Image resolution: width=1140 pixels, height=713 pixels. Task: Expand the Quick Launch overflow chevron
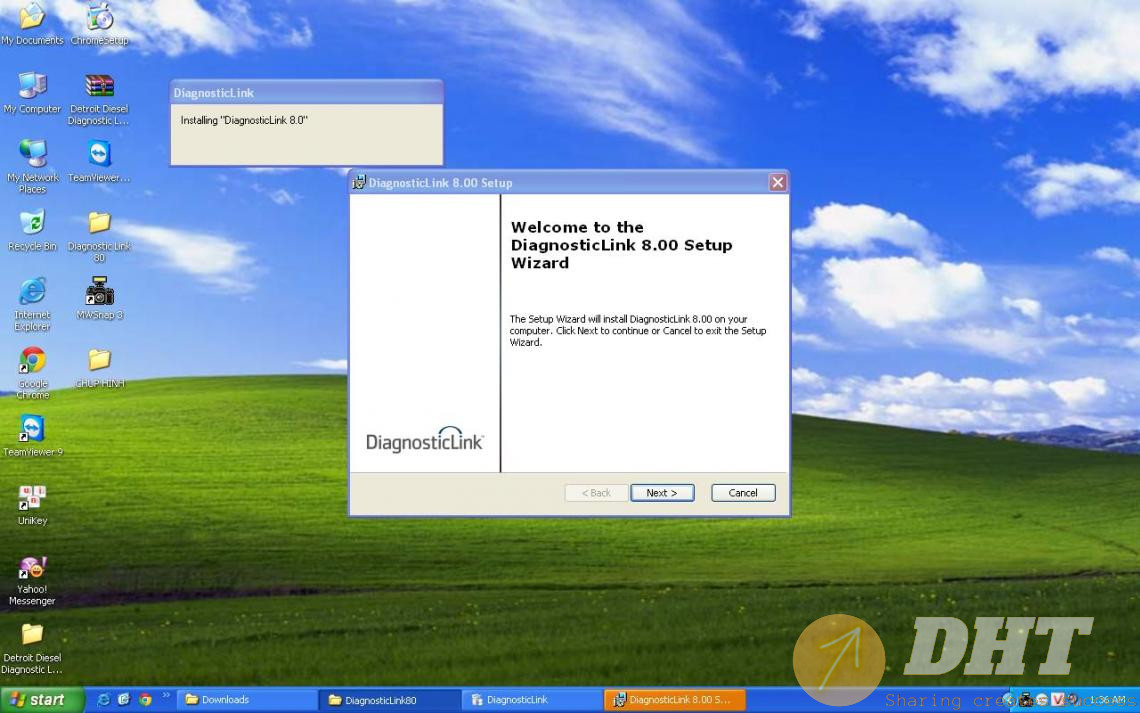166,695
